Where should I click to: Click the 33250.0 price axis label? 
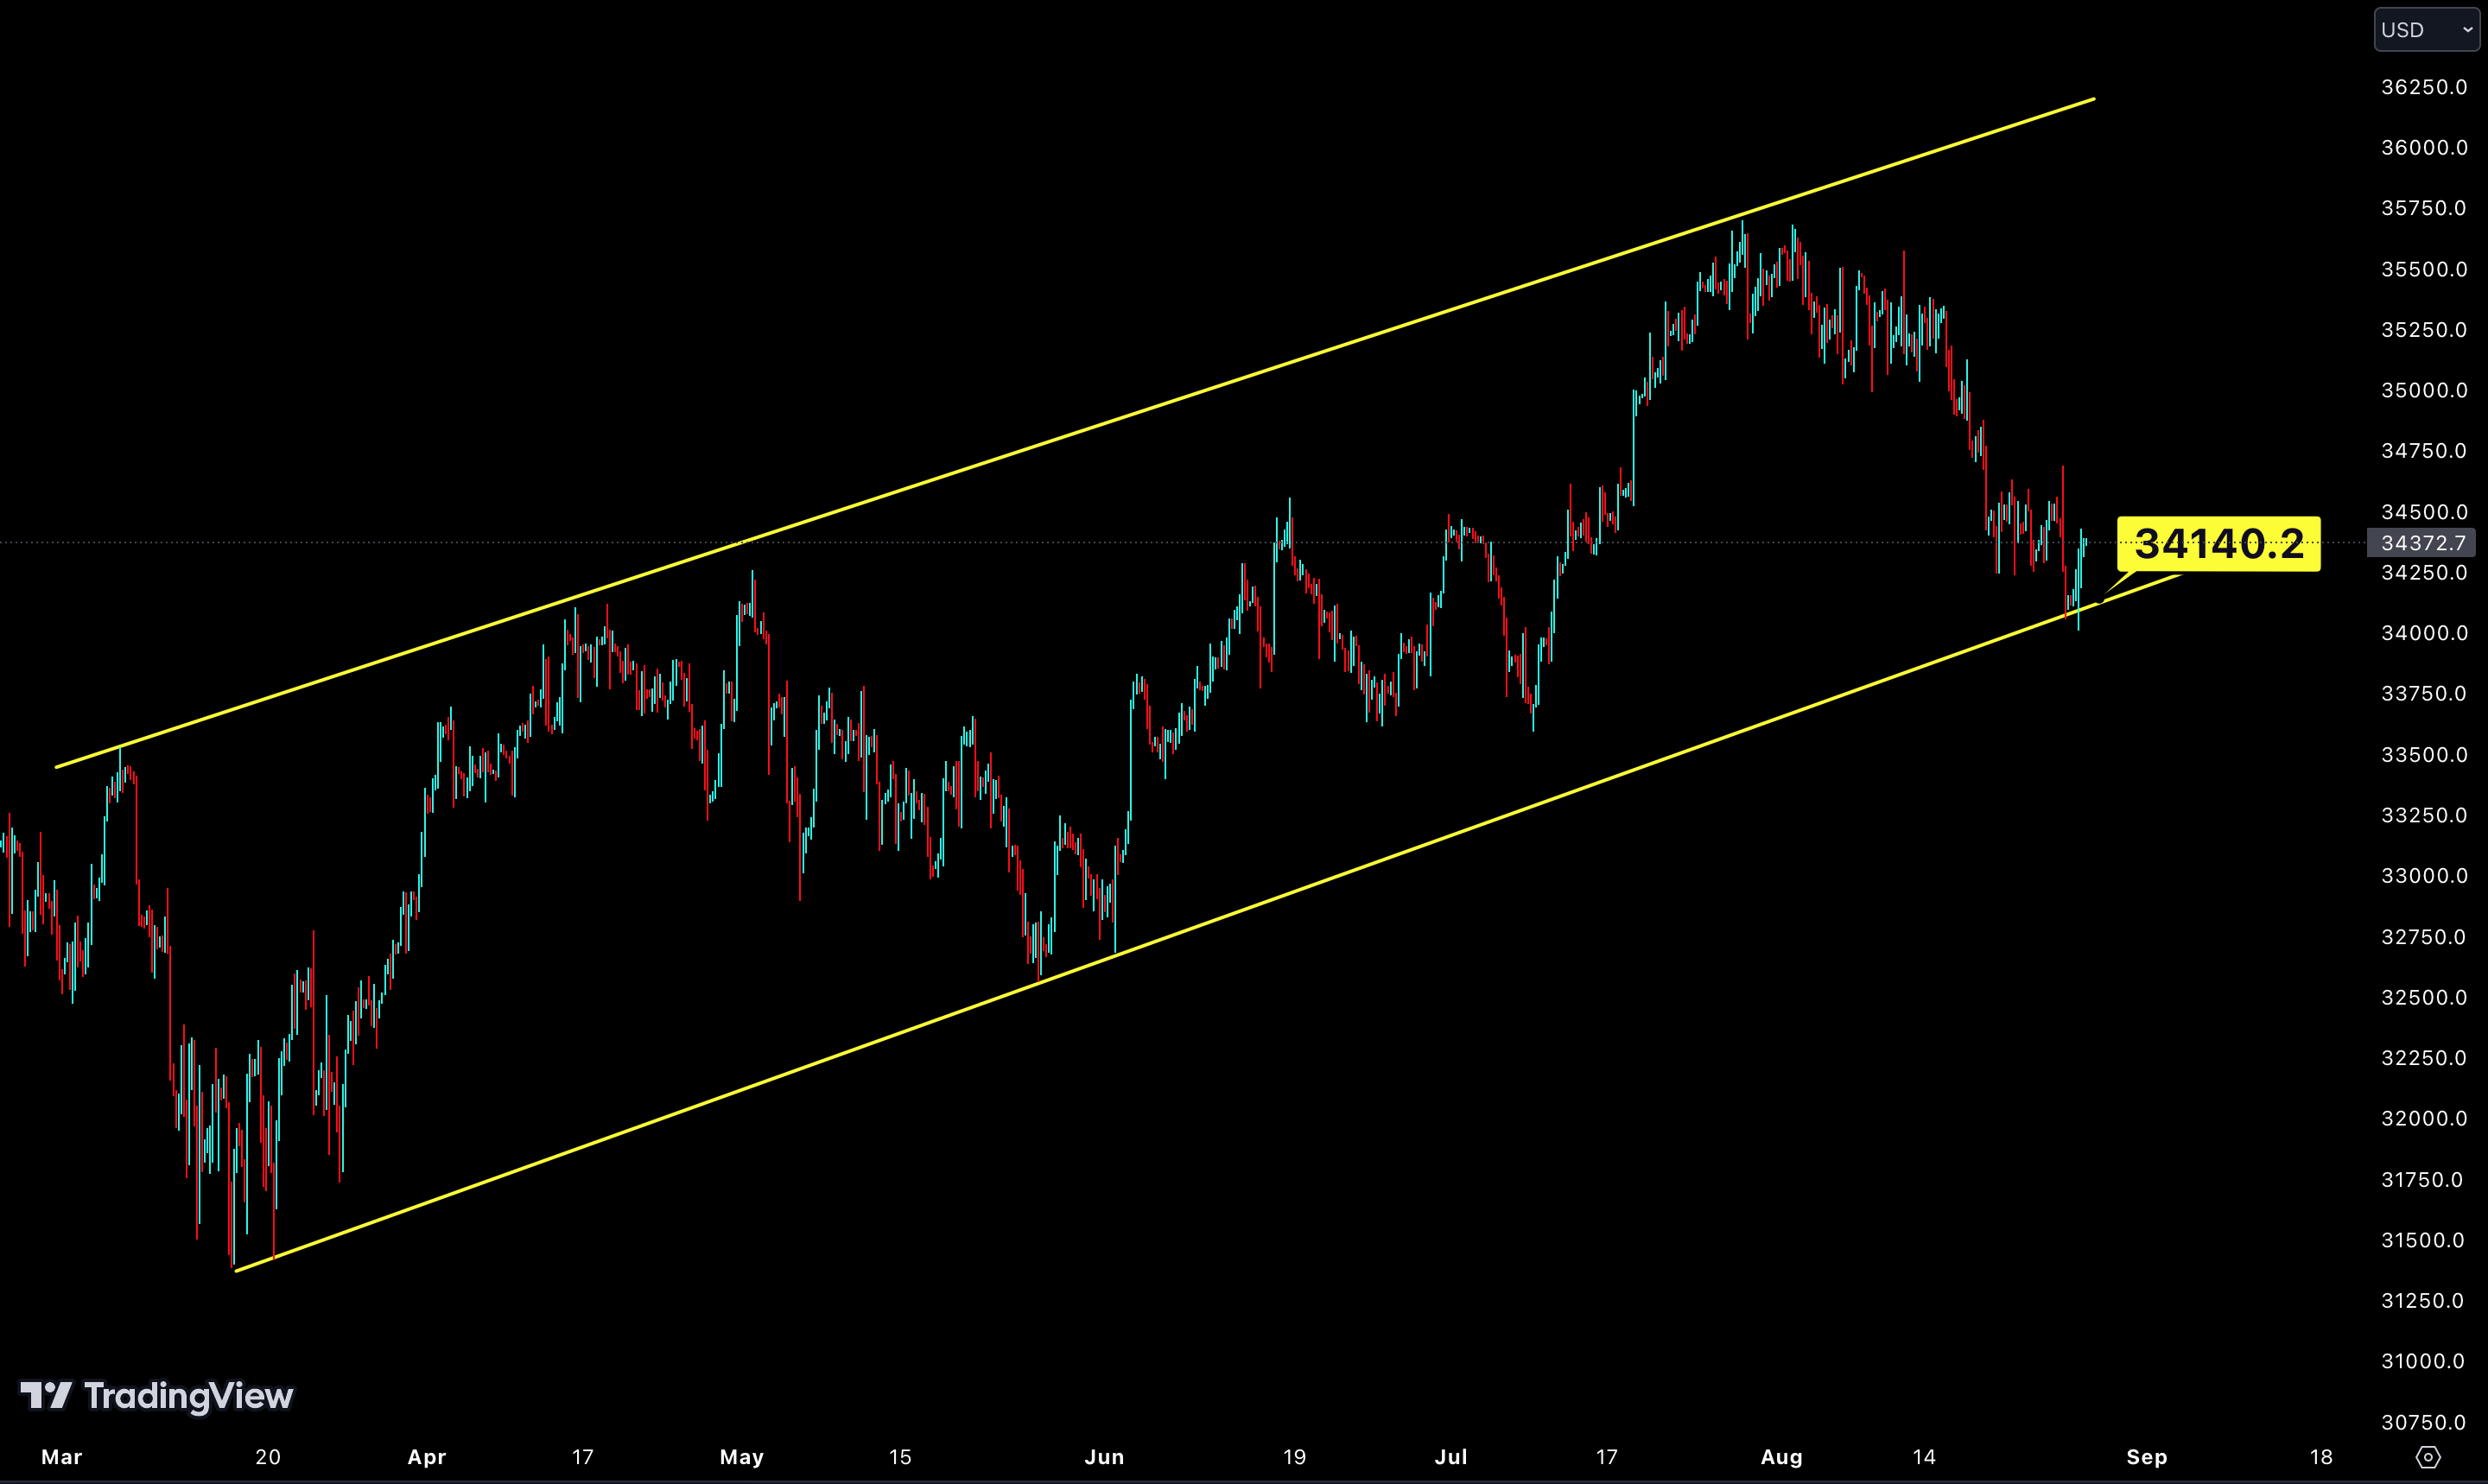2424,815
